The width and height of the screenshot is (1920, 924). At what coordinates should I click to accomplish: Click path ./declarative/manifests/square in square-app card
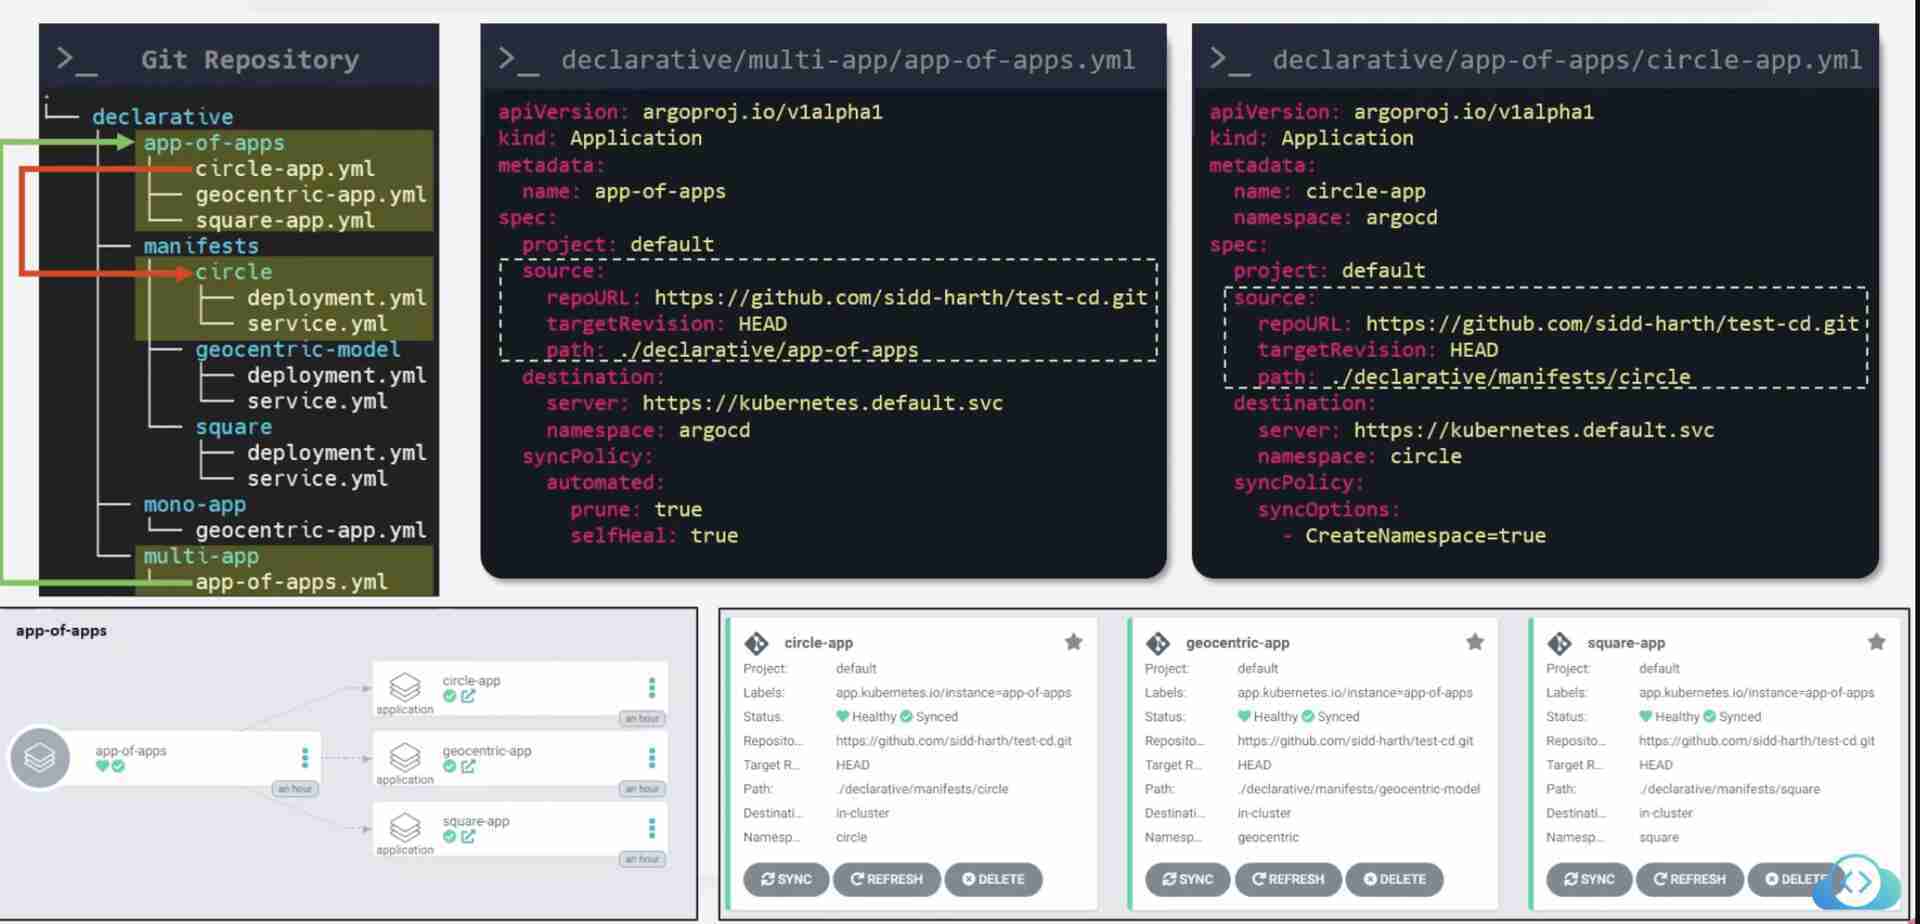click(x=1729, y=789)
